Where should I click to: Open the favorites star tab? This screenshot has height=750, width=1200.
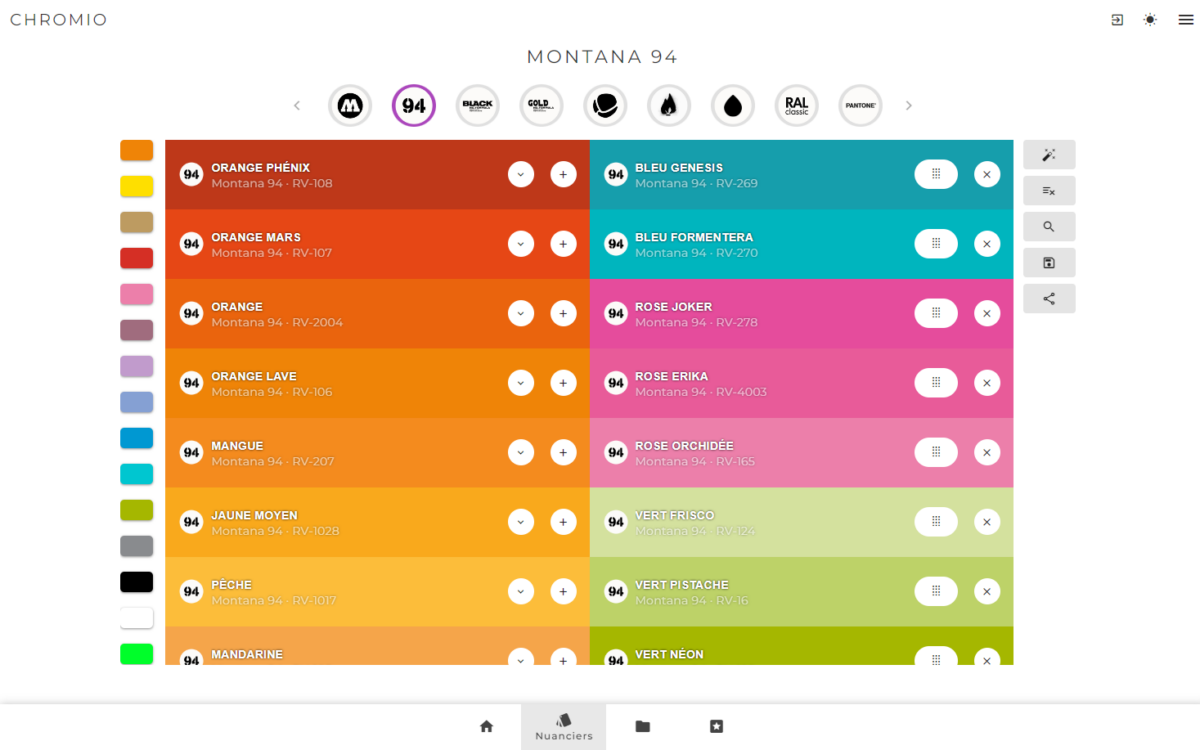coord(716,727)
